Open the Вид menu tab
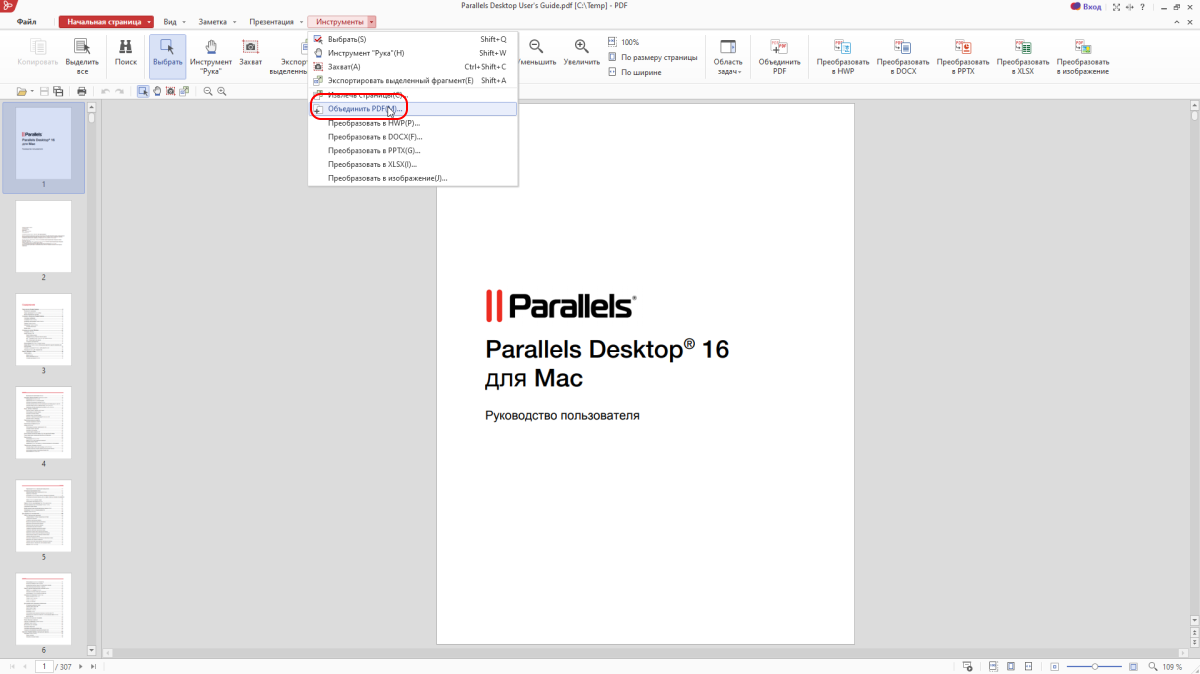This screenshot has width=1200, height=674. pos(170,21)
